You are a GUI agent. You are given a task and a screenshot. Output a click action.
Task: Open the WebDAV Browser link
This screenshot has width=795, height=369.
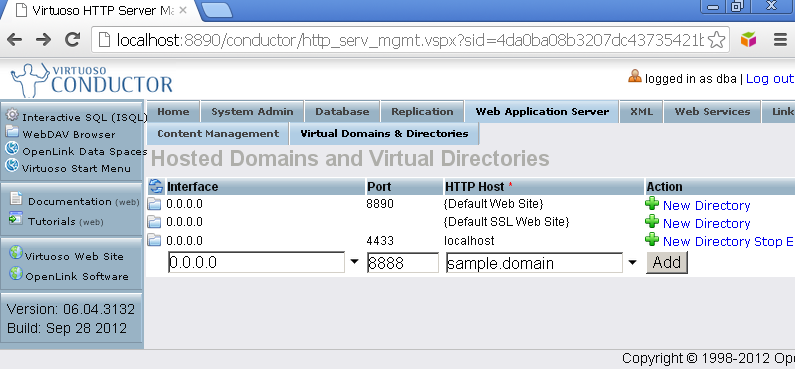69,134
